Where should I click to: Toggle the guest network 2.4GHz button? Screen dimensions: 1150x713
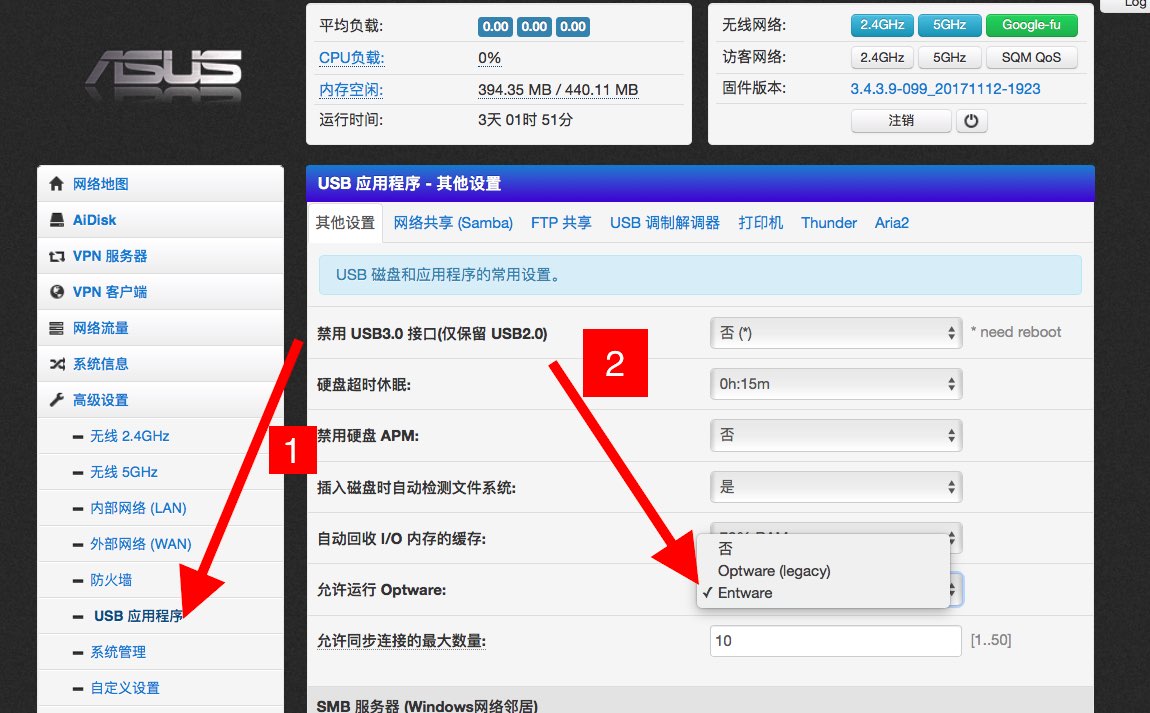pos(882,57)
